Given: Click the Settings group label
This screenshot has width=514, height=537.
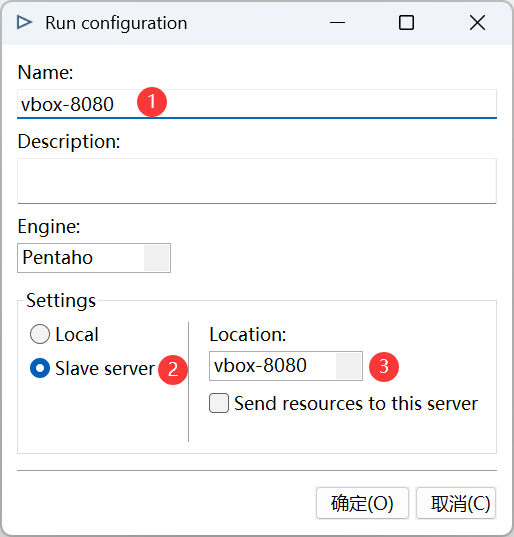Looking at the screenshot, I should pos(61,300).
